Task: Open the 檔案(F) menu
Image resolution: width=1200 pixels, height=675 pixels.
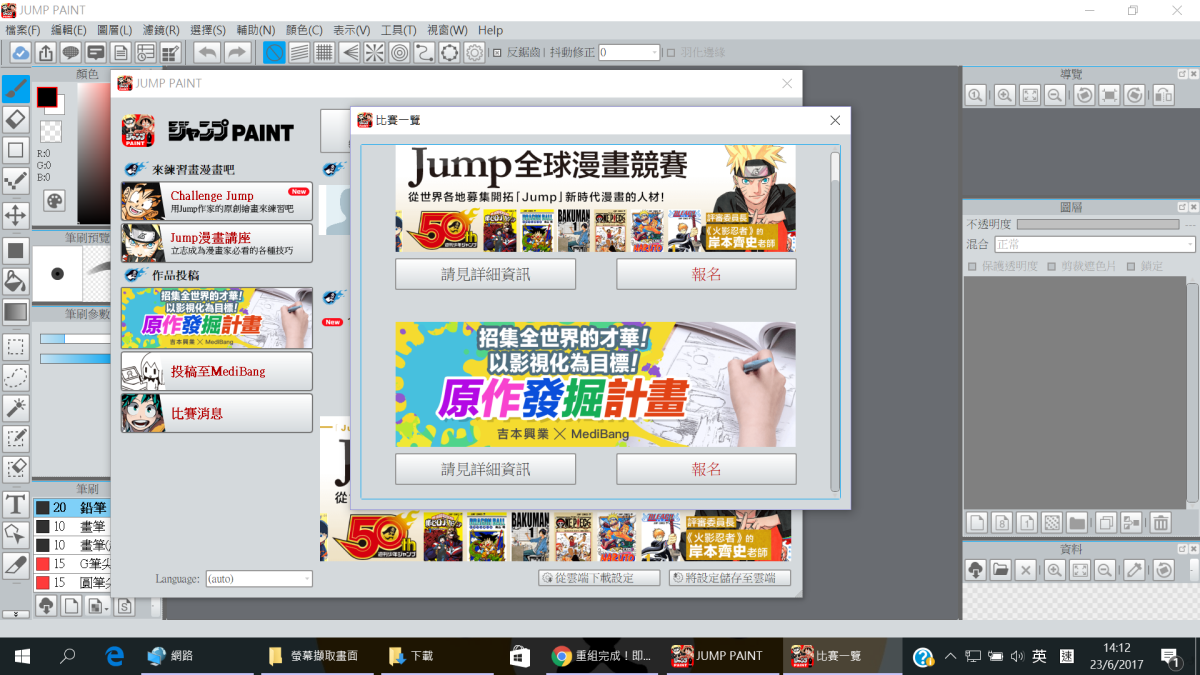Action: tap(23, 30)
